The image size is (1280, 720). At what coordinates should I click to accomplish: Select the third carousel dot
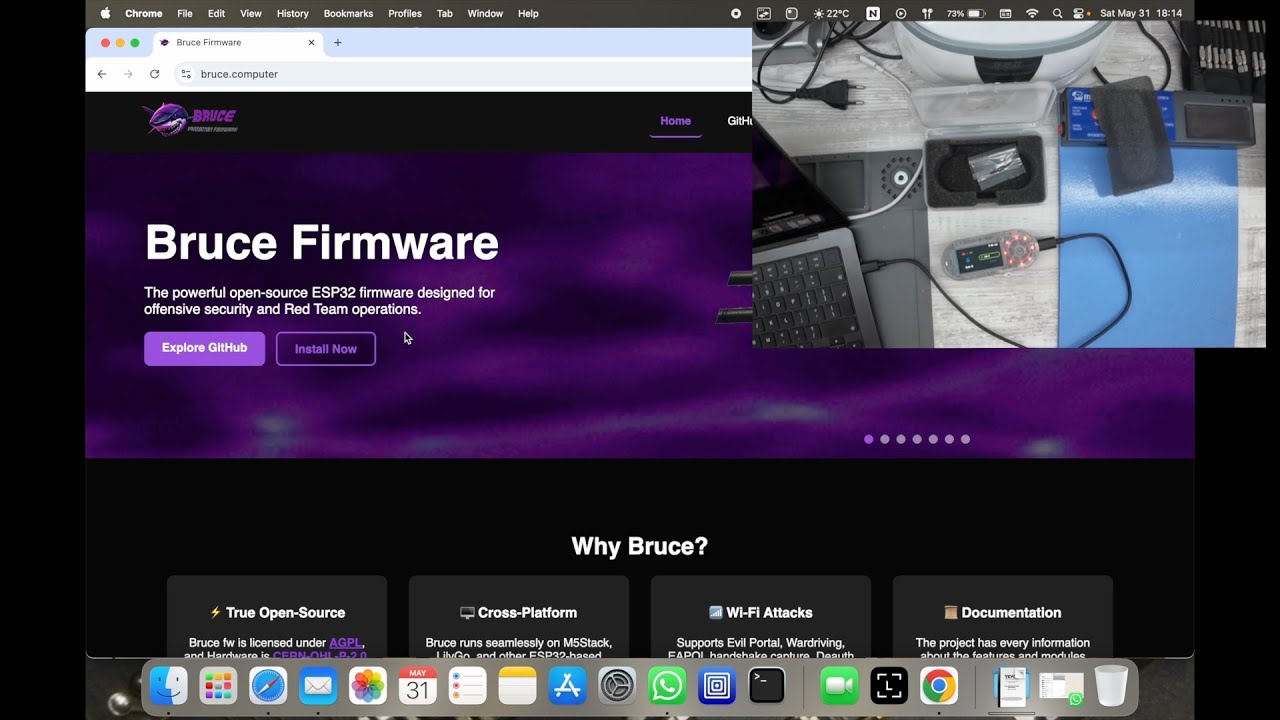(x=901, y=439)
